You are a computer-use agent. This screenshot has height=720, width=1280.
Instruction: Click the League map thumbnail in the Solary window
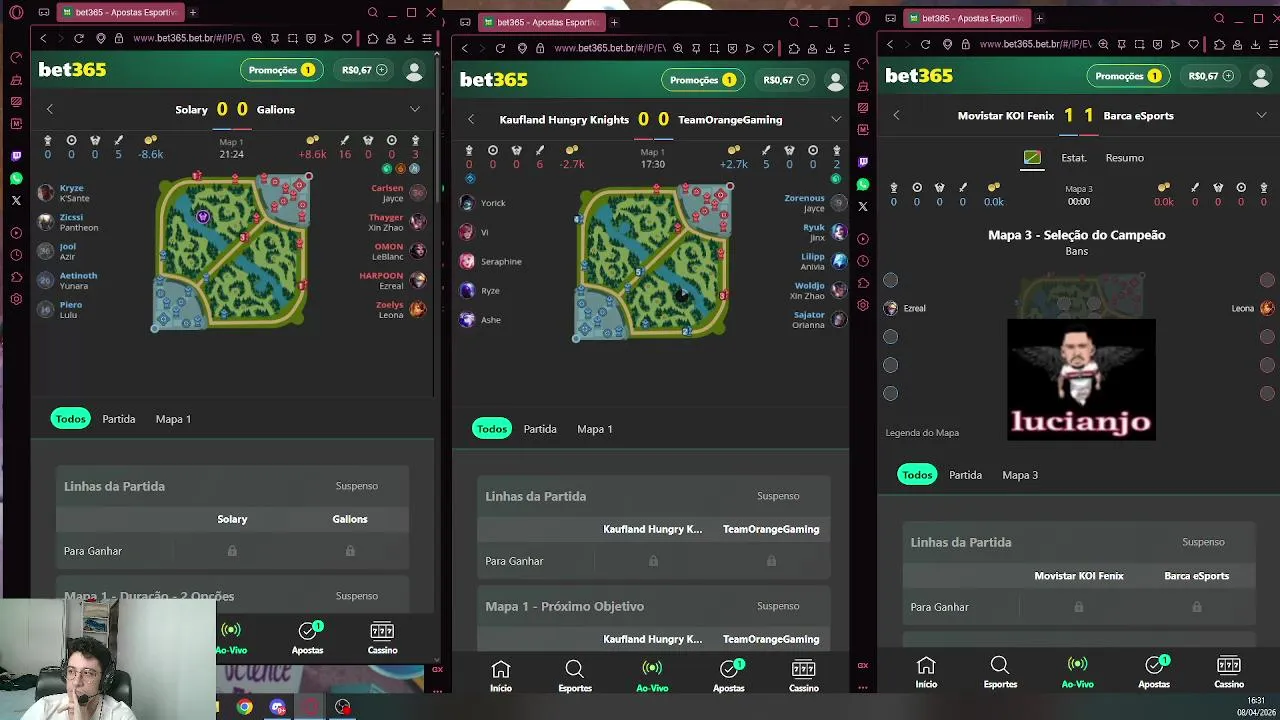tap(232, 252)
